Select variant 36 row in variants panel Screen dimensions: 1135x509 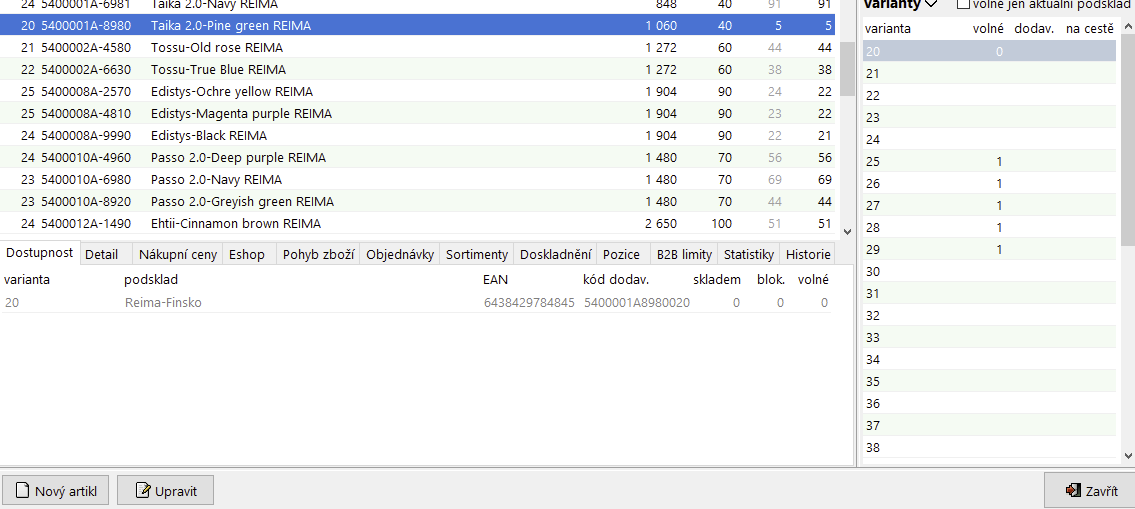click(989, 403)
